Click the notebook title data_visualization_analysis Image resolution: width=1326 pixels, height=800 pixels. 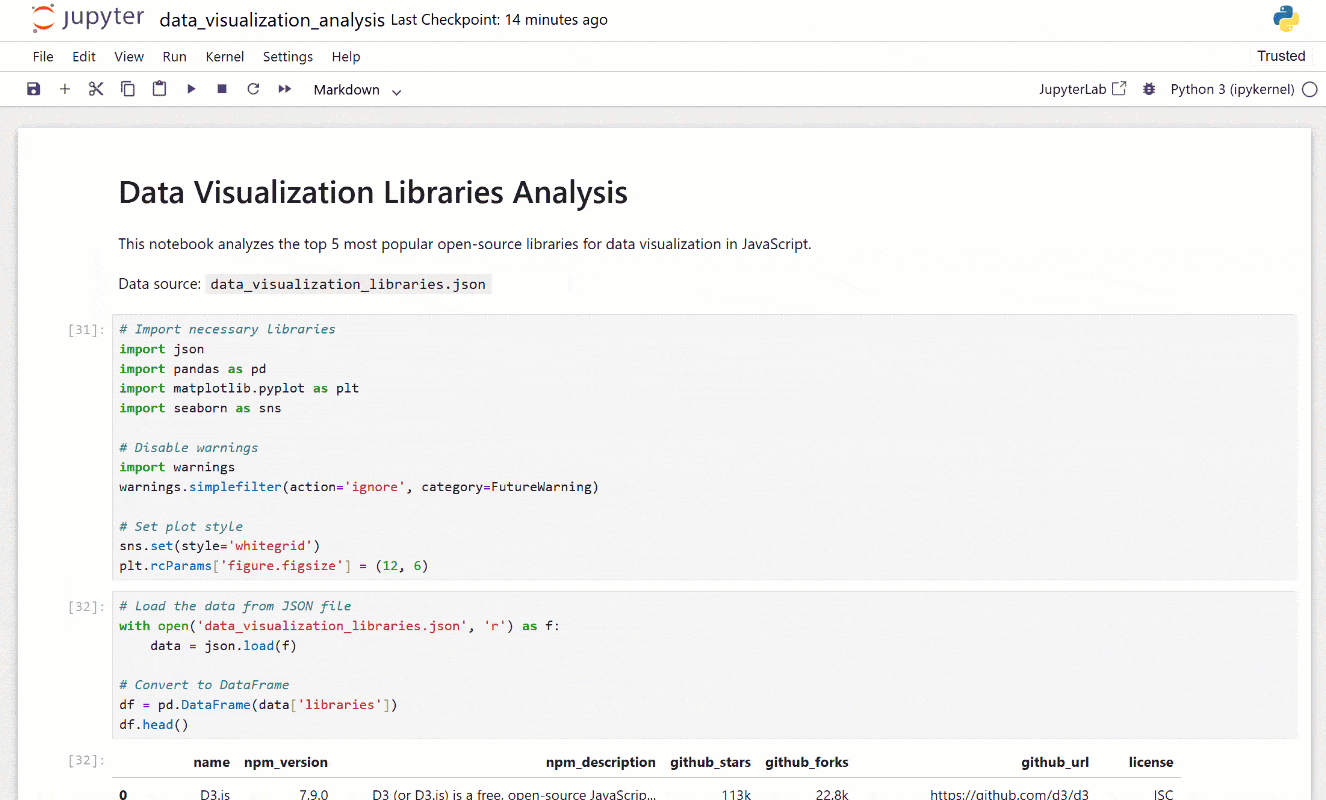[272, 20]
